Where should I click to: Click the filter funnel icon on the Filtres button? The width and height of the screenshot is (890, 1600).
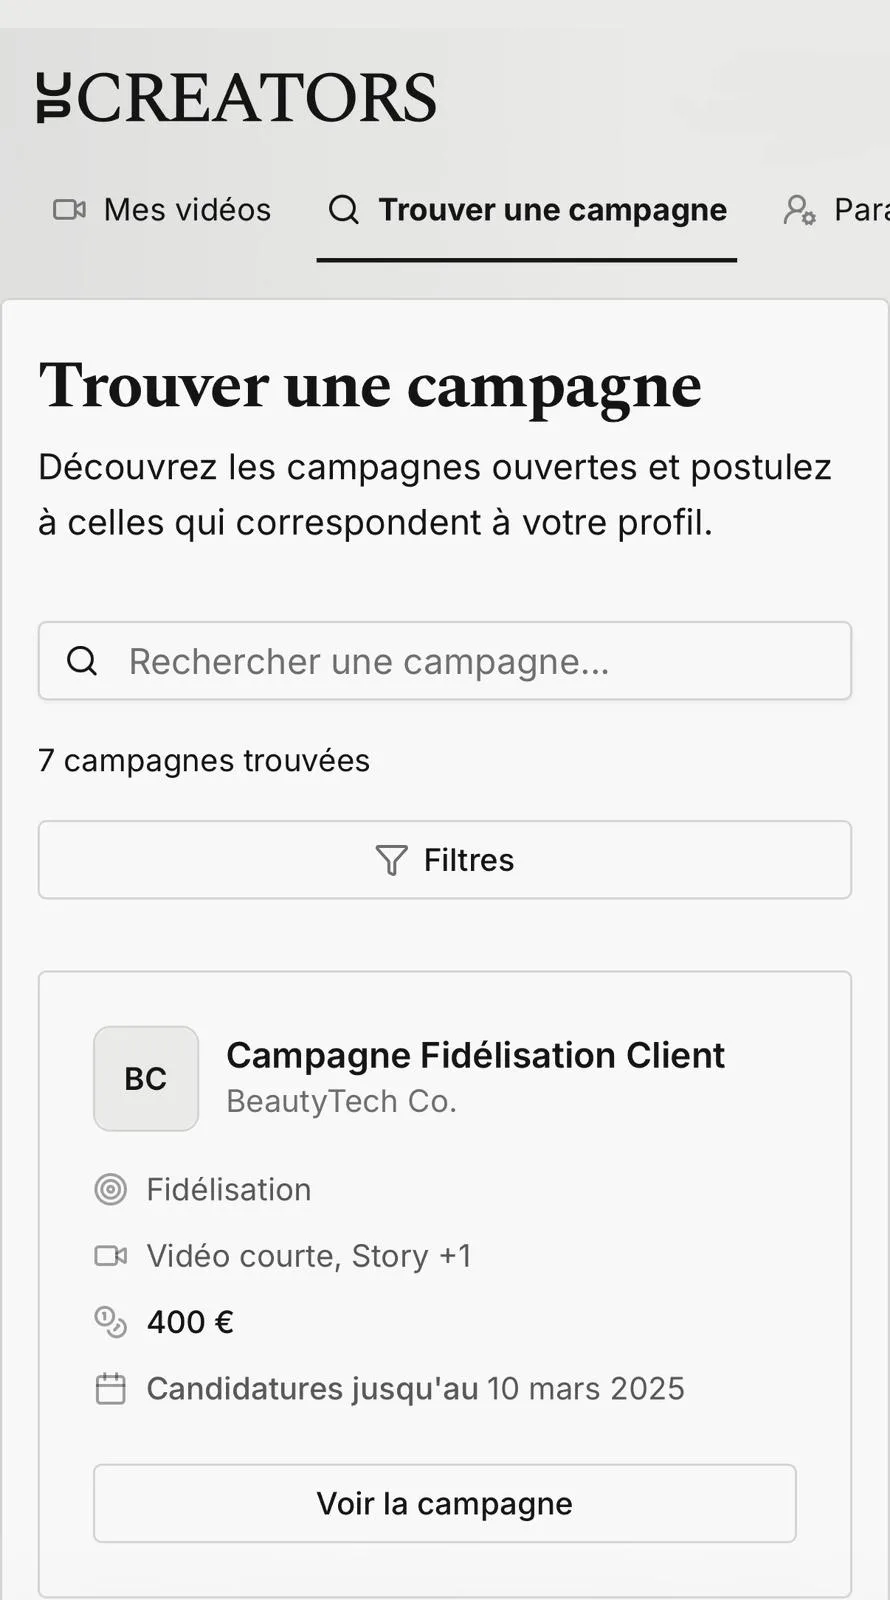coord(393,859)
